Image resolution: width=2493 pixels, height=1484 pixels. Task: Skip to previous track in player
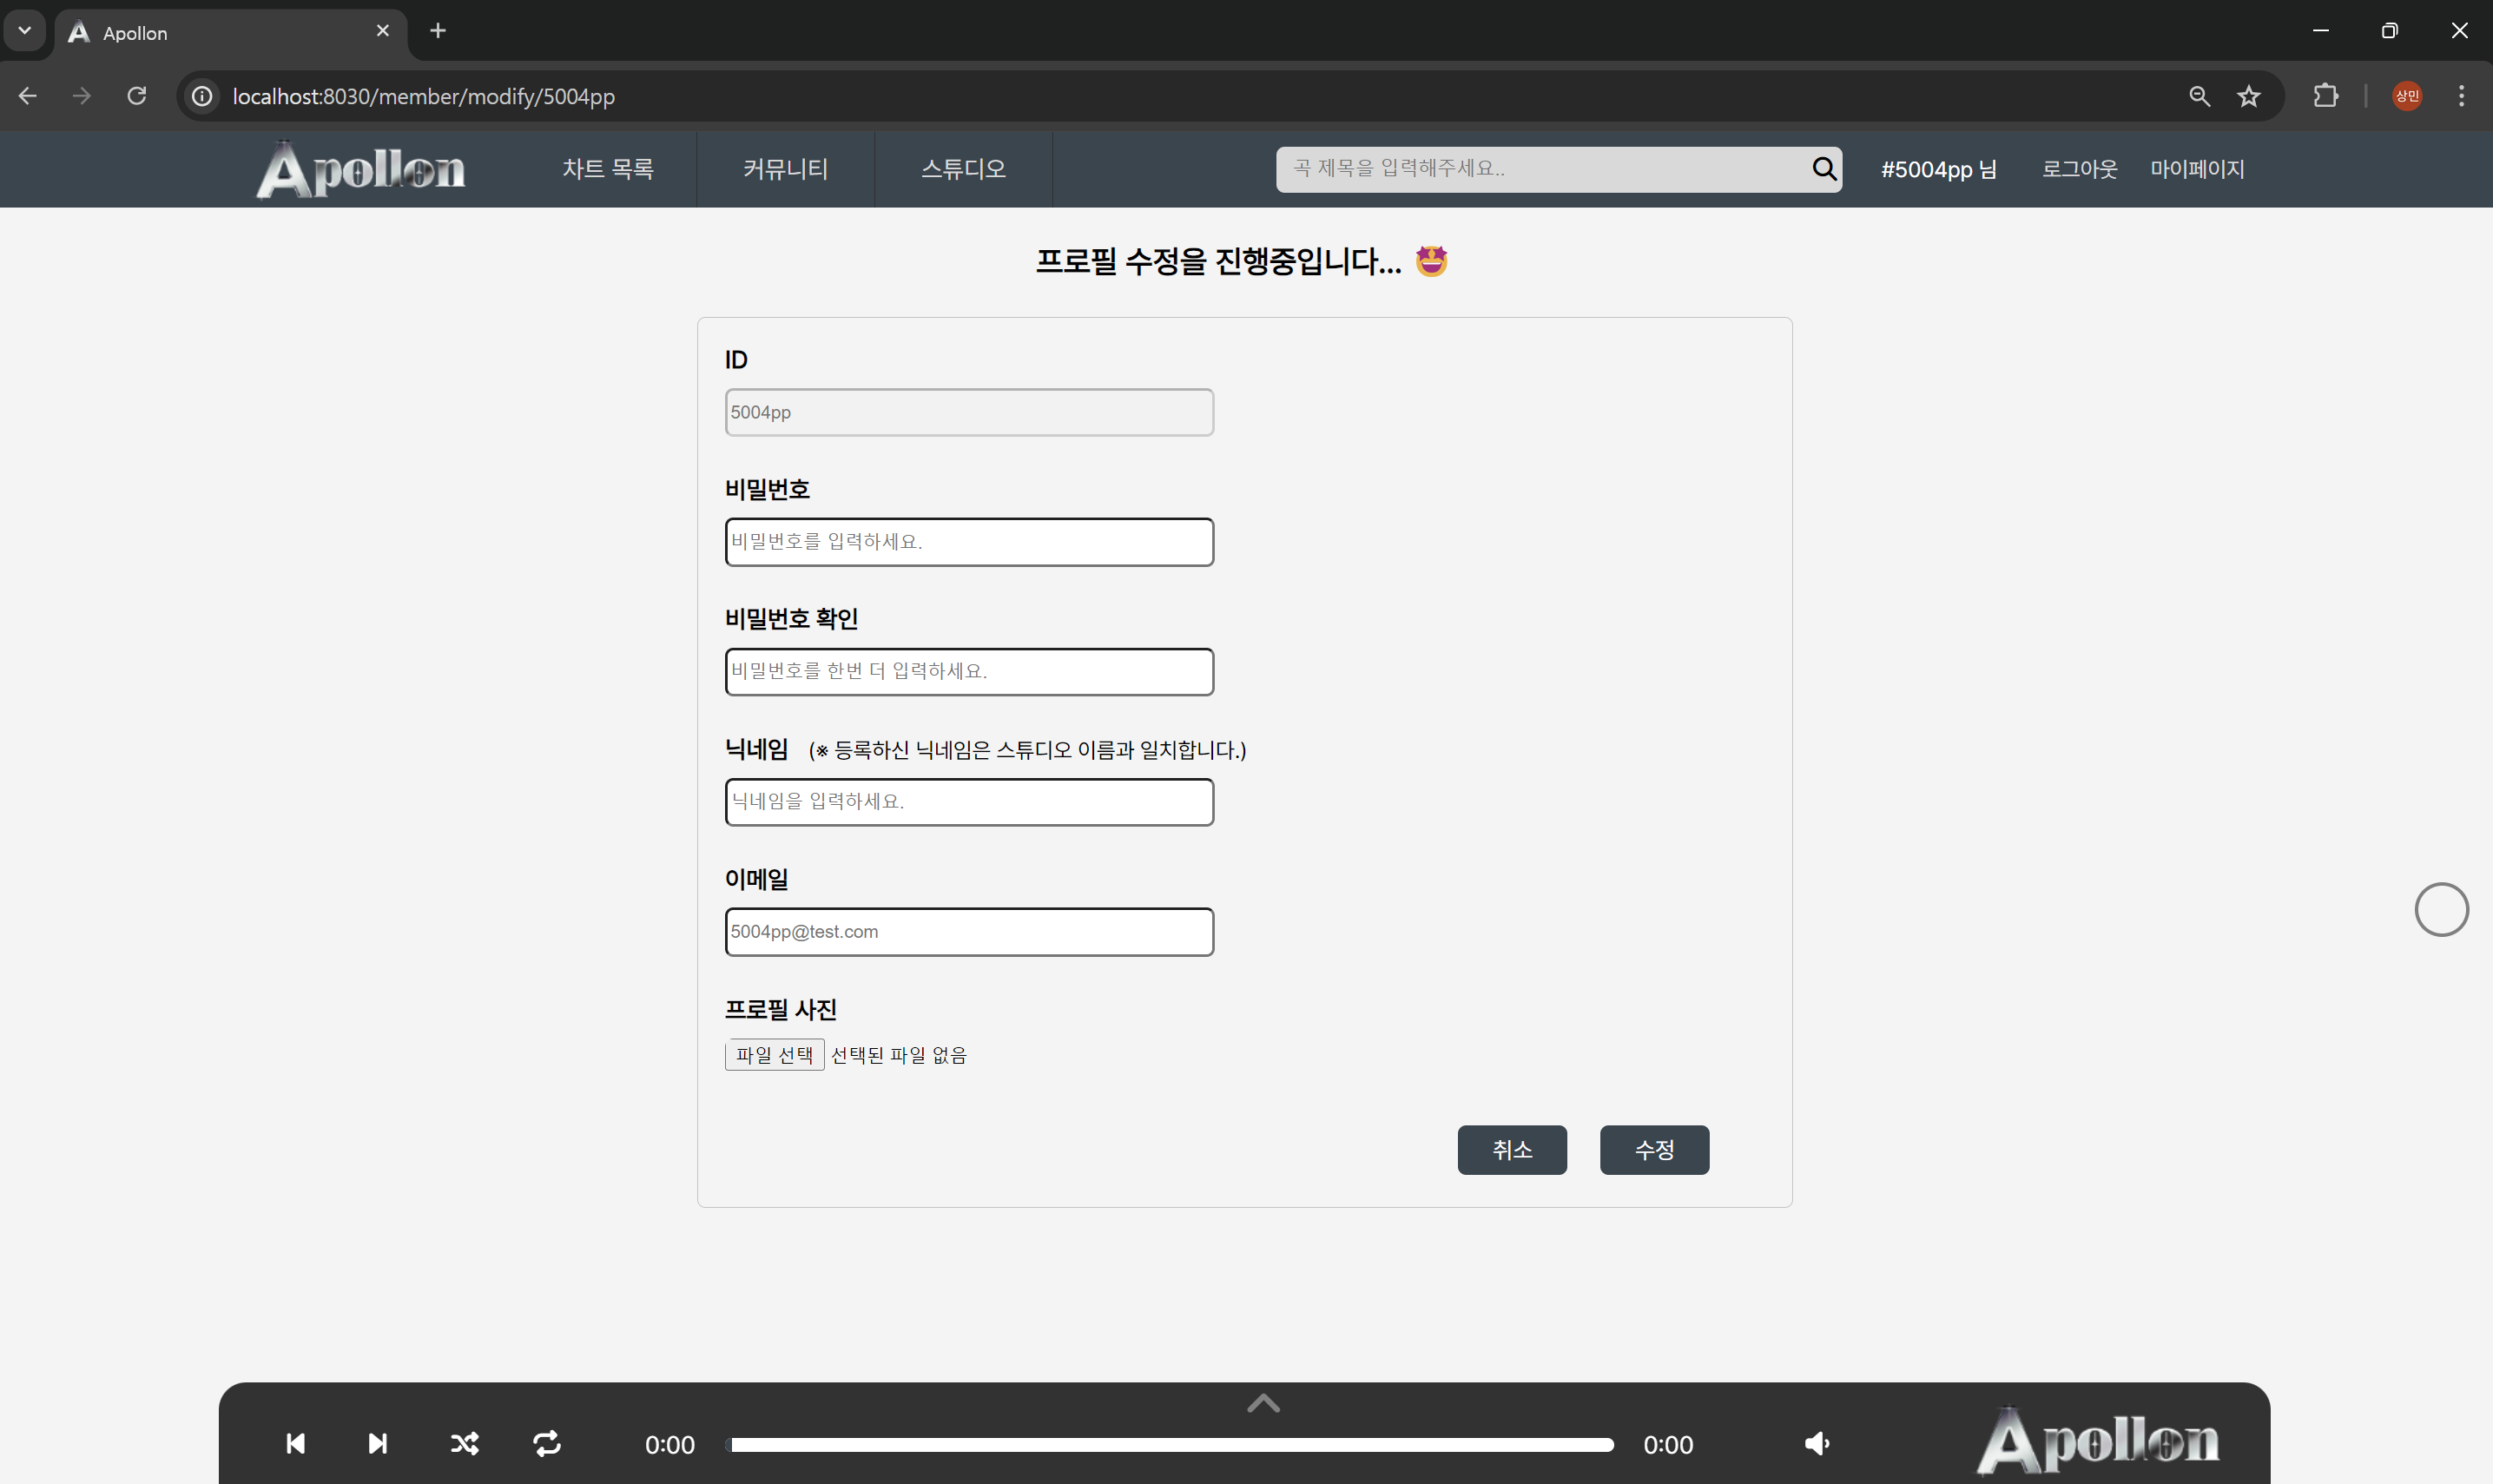295,1443
